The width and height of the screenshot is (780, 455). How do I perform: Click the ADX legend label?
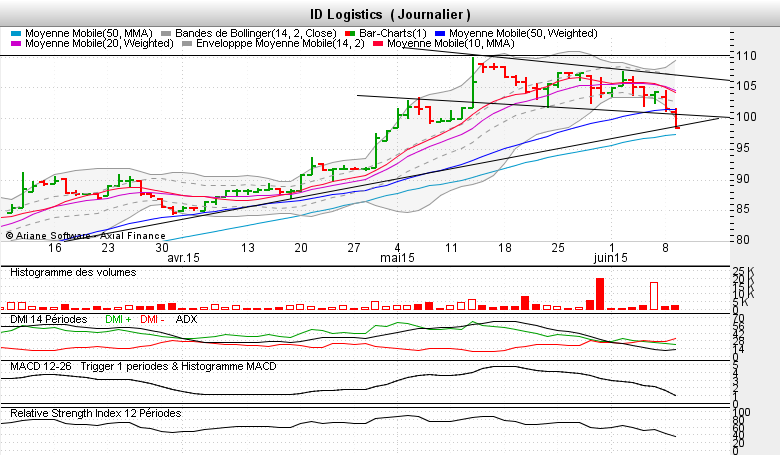[187, 319]
